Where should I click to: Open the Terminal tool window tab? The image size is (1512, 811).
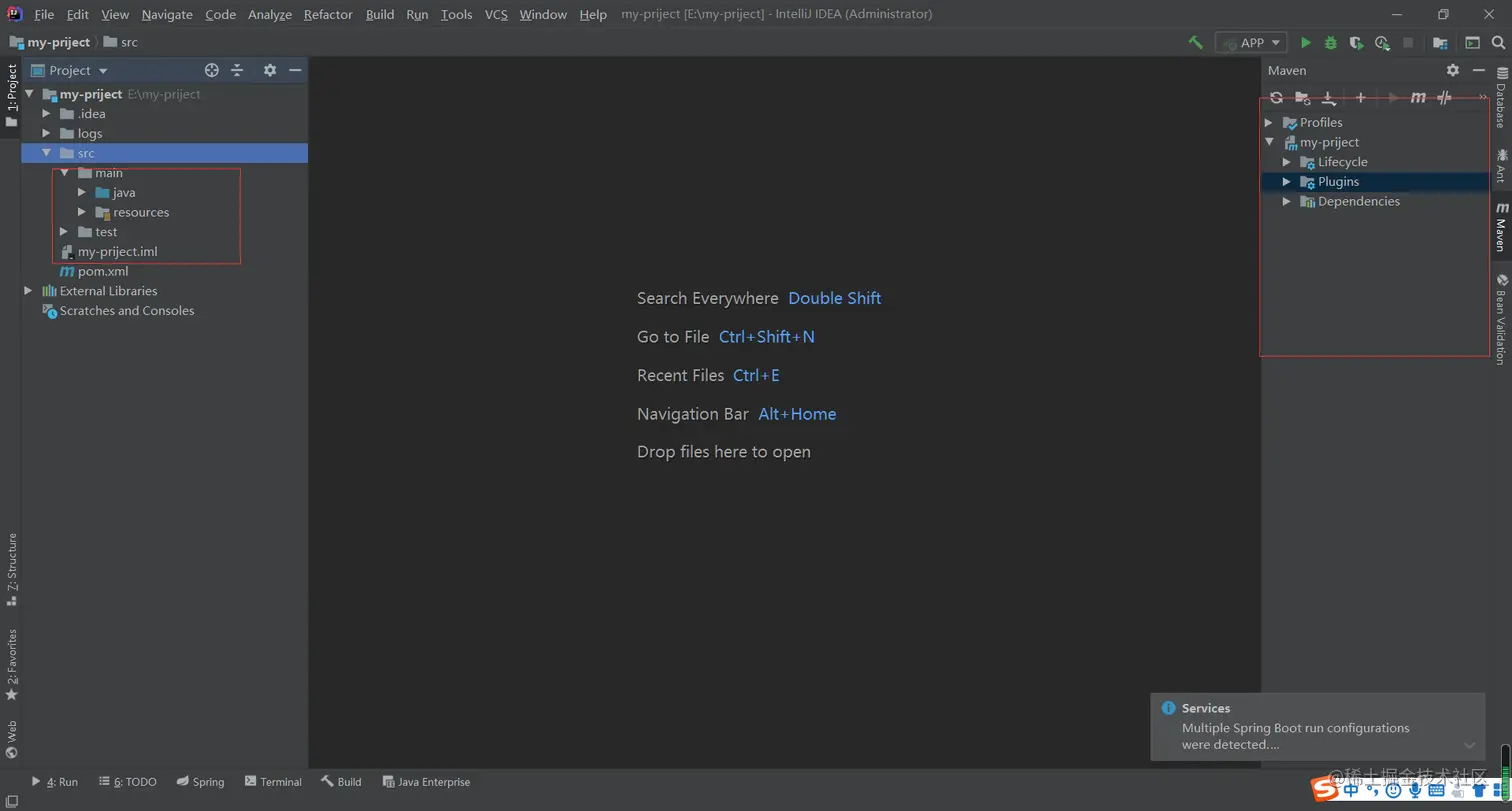273,782
